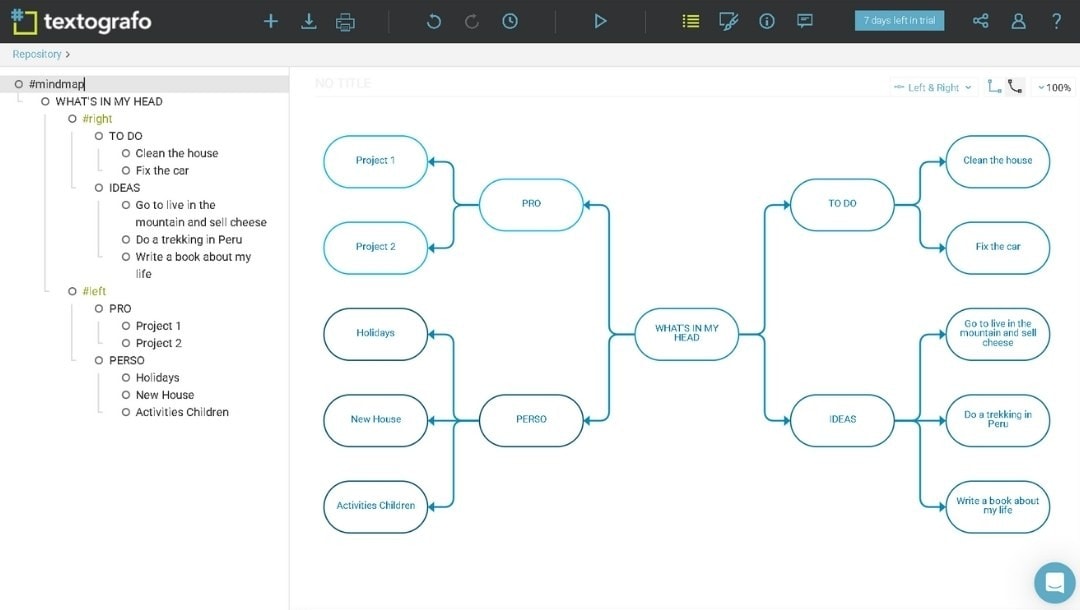
Task: Click the help question mark
Action: pyautogui.click(x=1057, y=20)
